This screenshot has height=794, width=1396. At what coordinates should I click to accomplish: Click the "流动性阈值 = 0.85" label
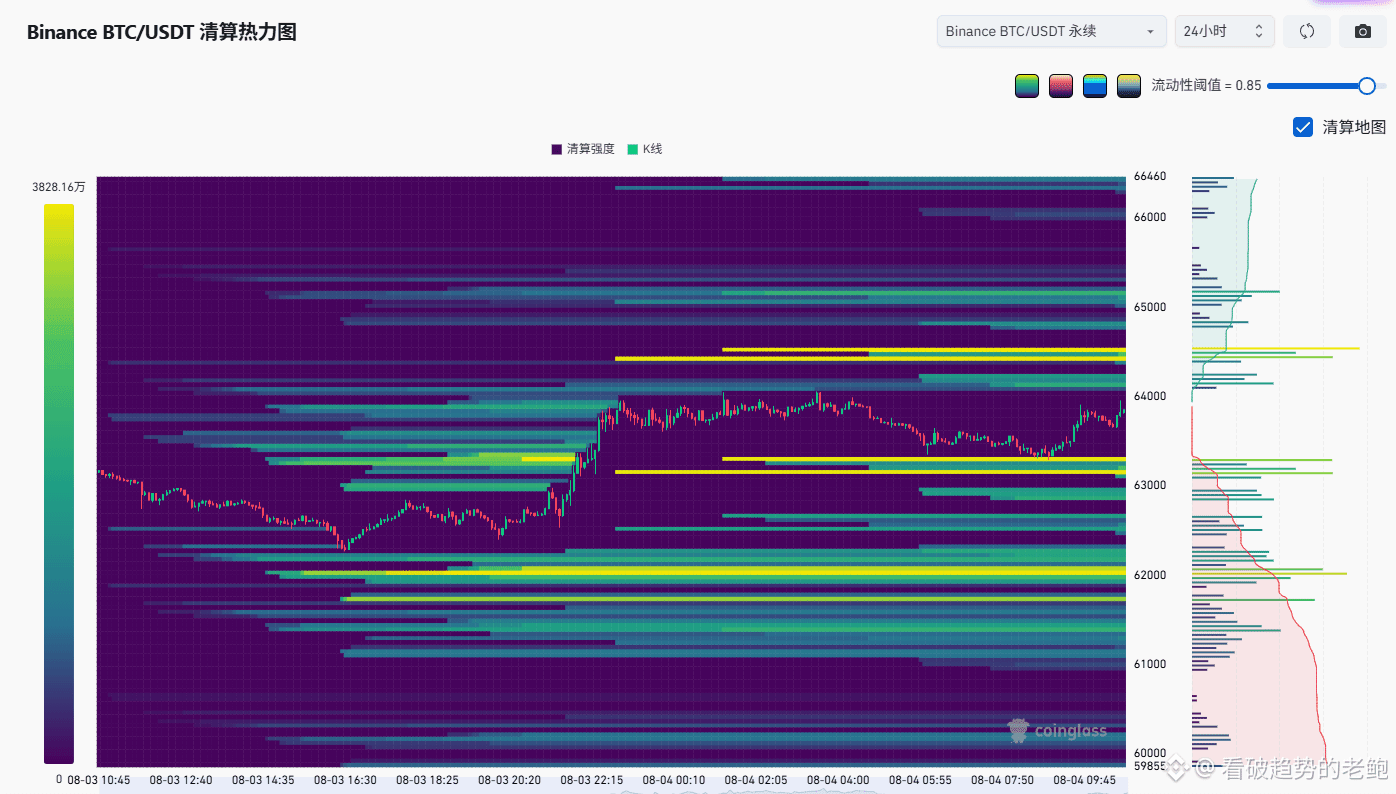(1207, 86)
